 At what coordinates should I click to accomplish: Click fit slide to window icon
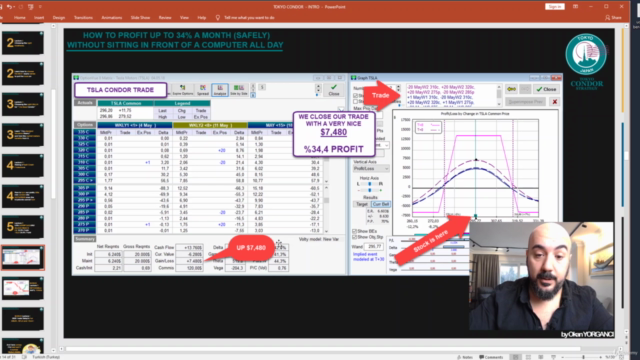pyautogui.click(x=622, y=357)
